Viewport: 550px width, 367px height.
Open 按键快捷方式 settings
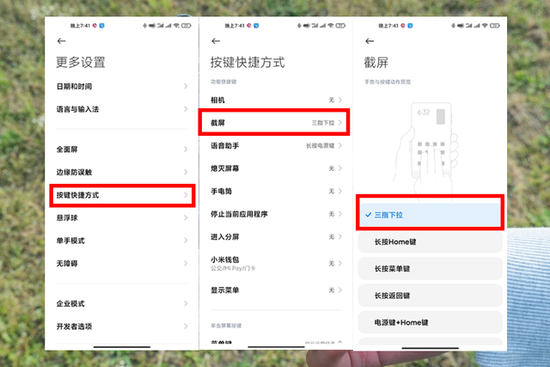[x=122, y=195]
